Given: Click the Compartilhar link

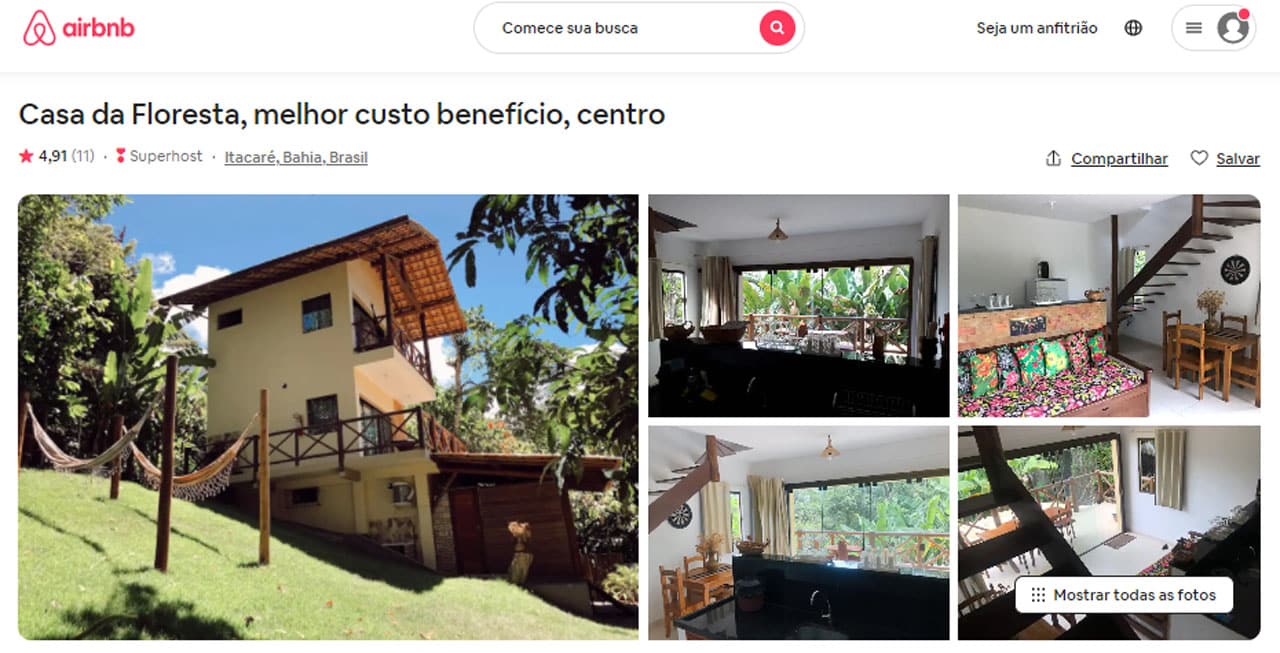Looking at the screenshot, I should pos(1119,158).
